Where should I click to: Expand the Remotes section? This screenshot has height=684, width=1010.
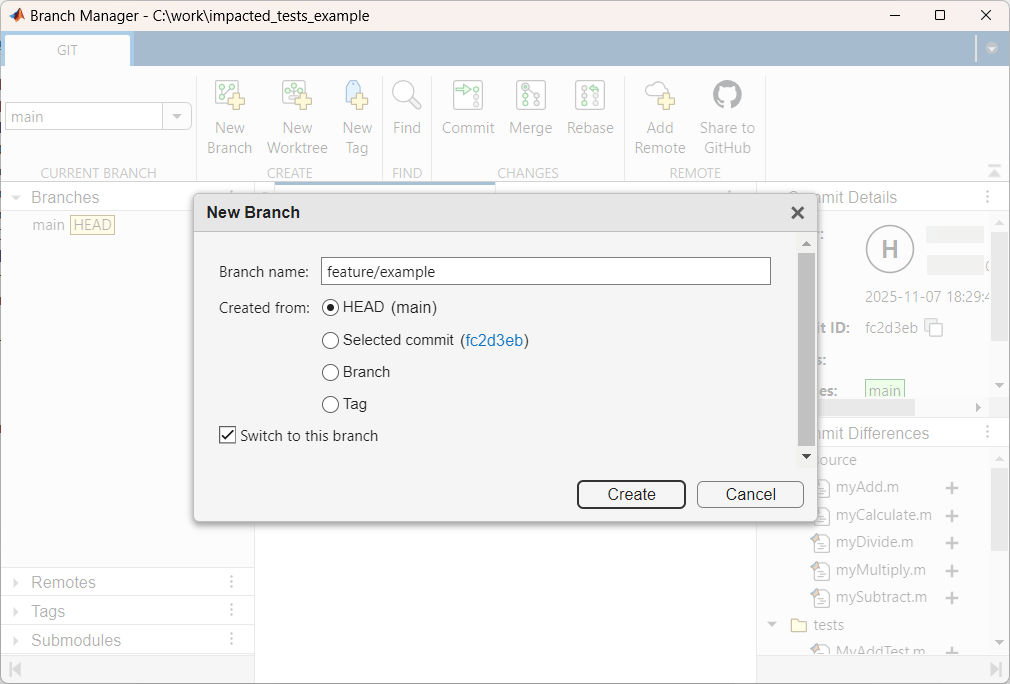[x=18, y=581]
